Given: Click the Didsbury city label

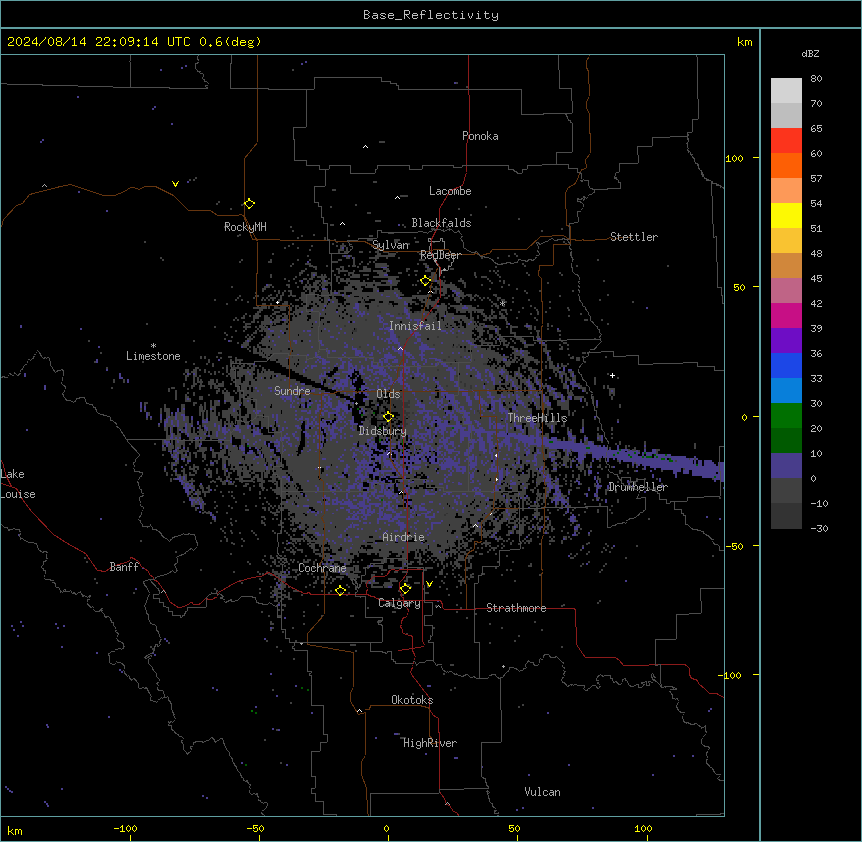Looking at the screenshot, I should pos(383,431).
